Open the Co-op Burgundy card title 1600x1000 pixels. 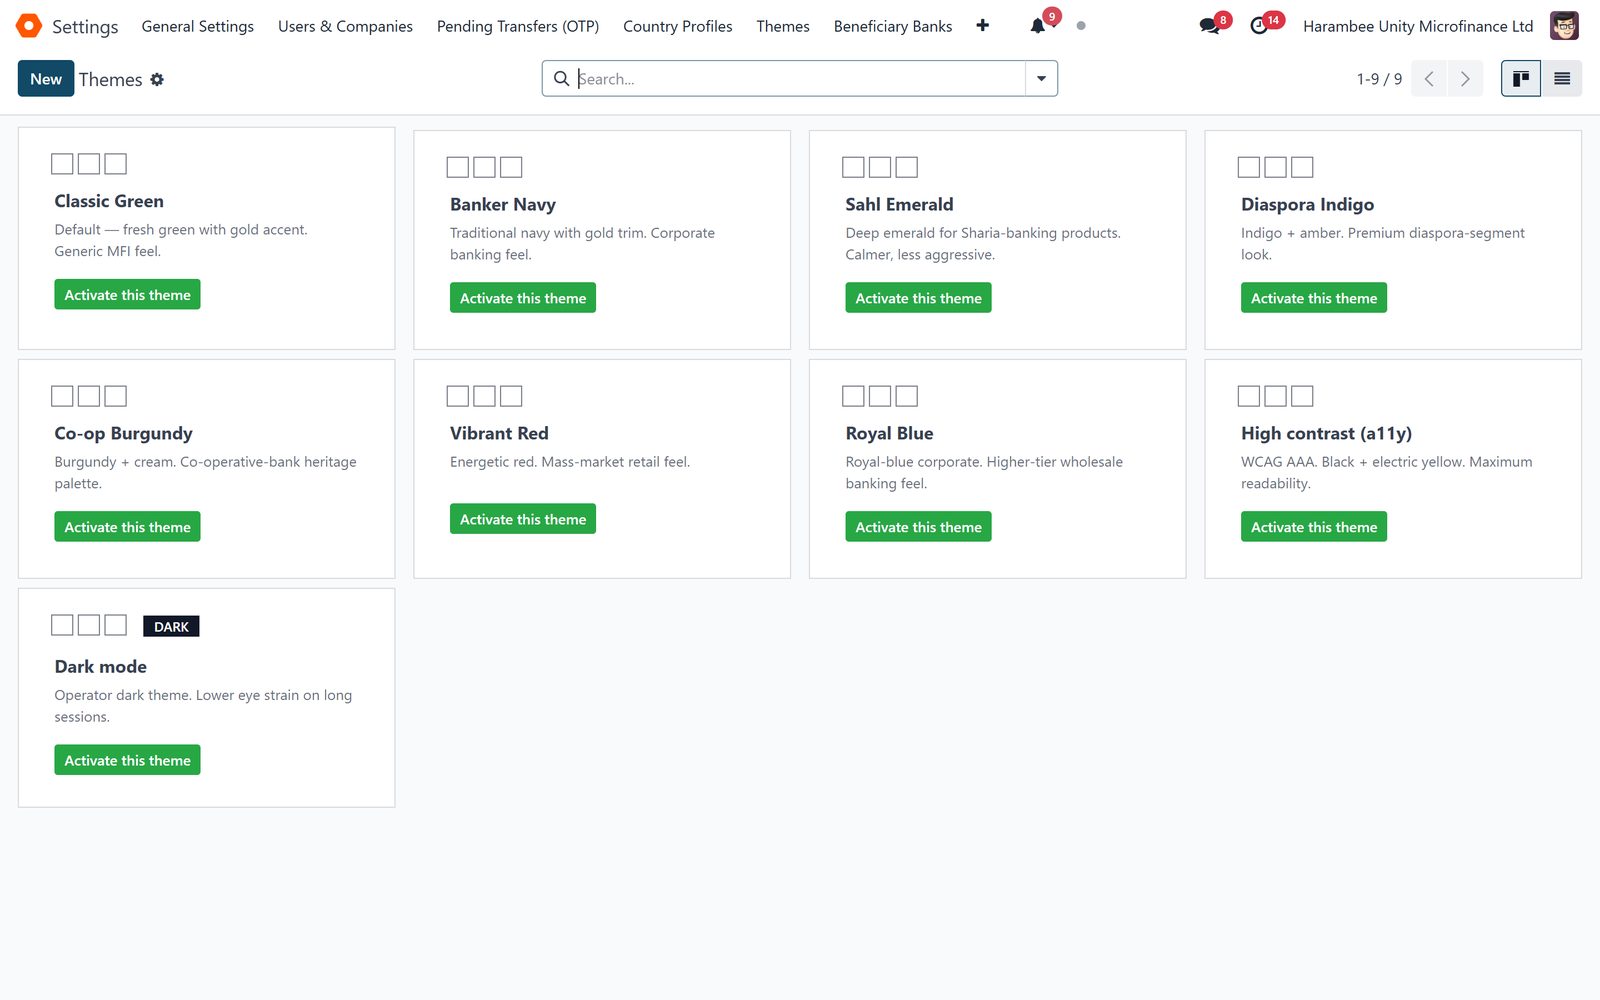(123, 433)
